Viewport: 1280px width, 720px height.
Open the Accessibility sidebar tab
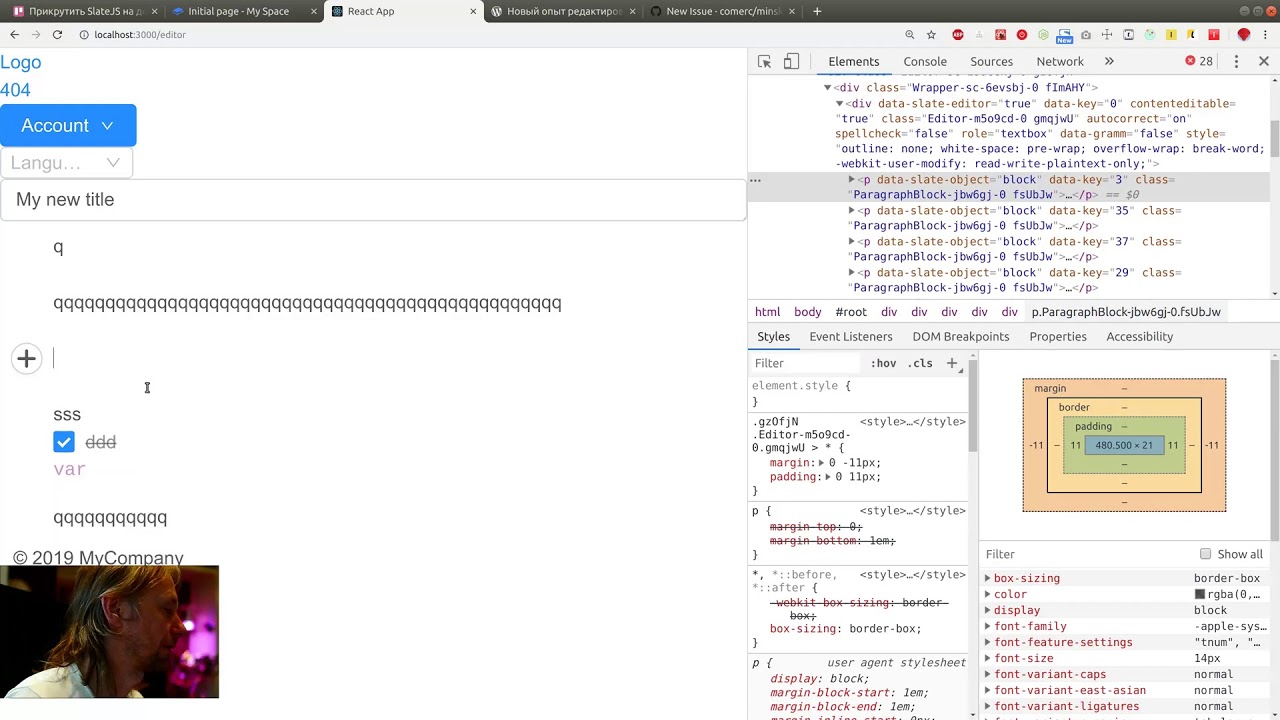coord(1139,337)
